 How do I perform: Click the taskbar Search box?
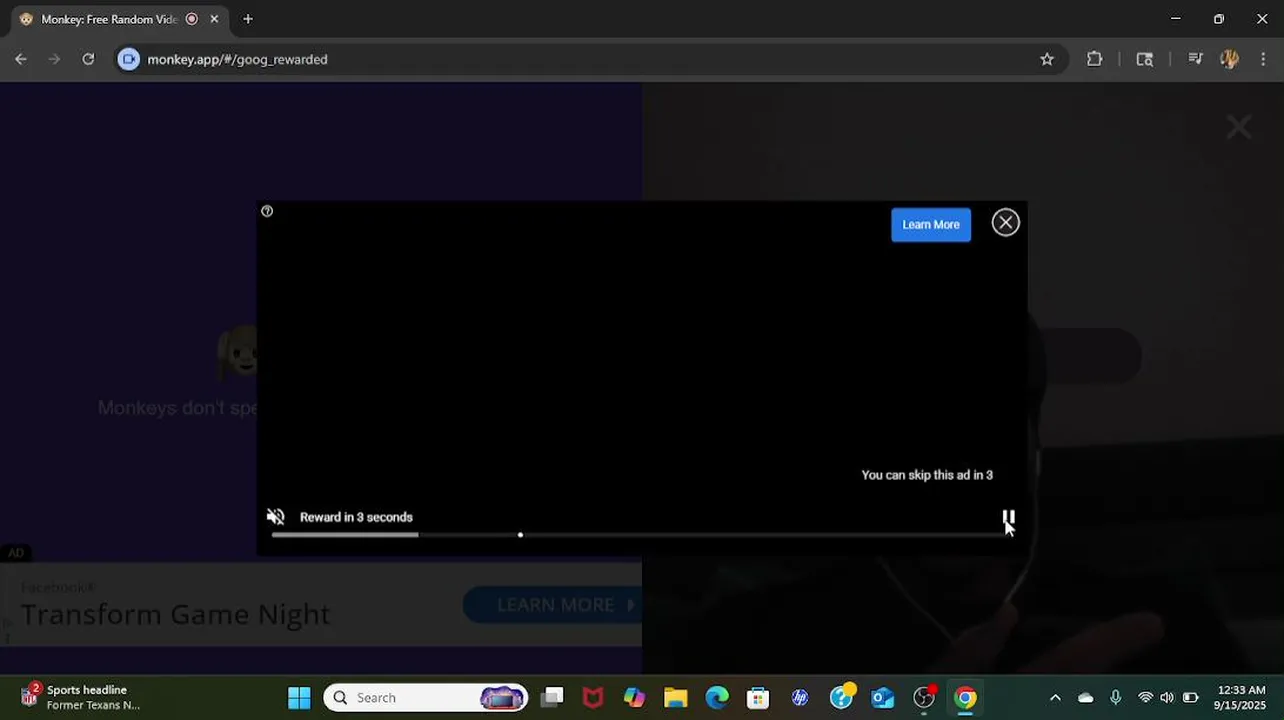pyautogui.click(x=426, y=698)
